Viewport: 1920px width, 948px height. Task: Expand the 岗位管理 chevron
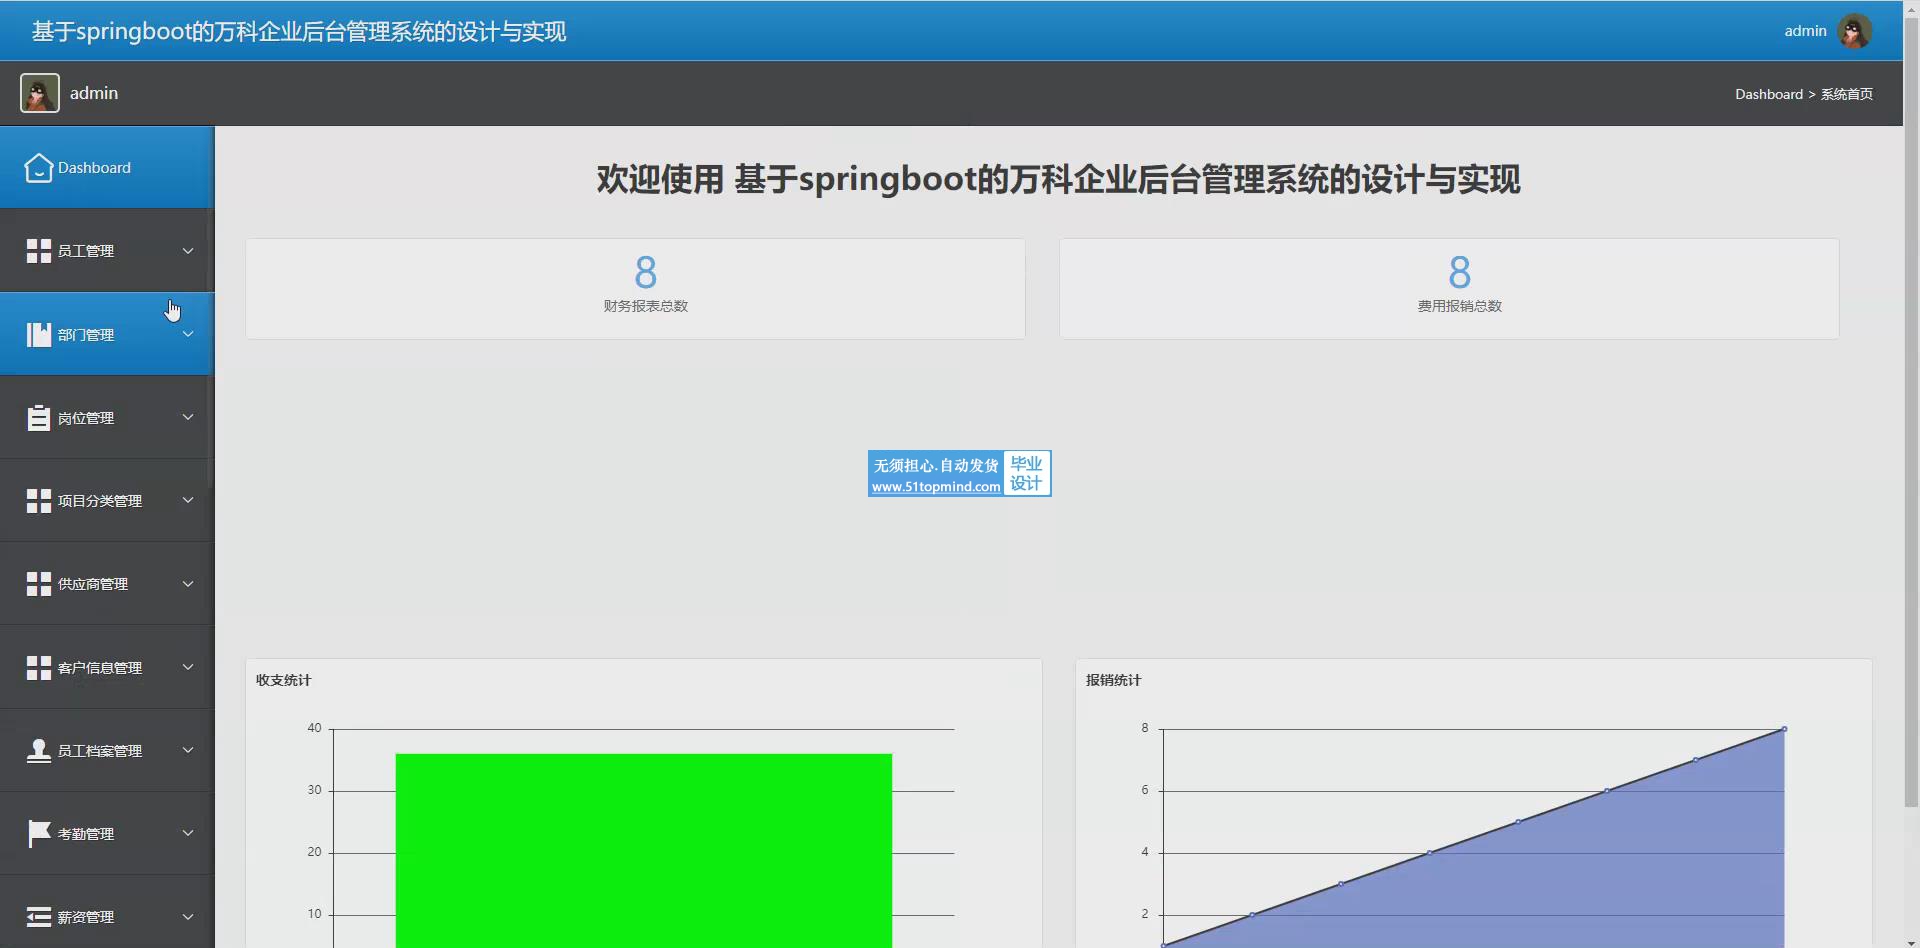[x=188, y=418]
